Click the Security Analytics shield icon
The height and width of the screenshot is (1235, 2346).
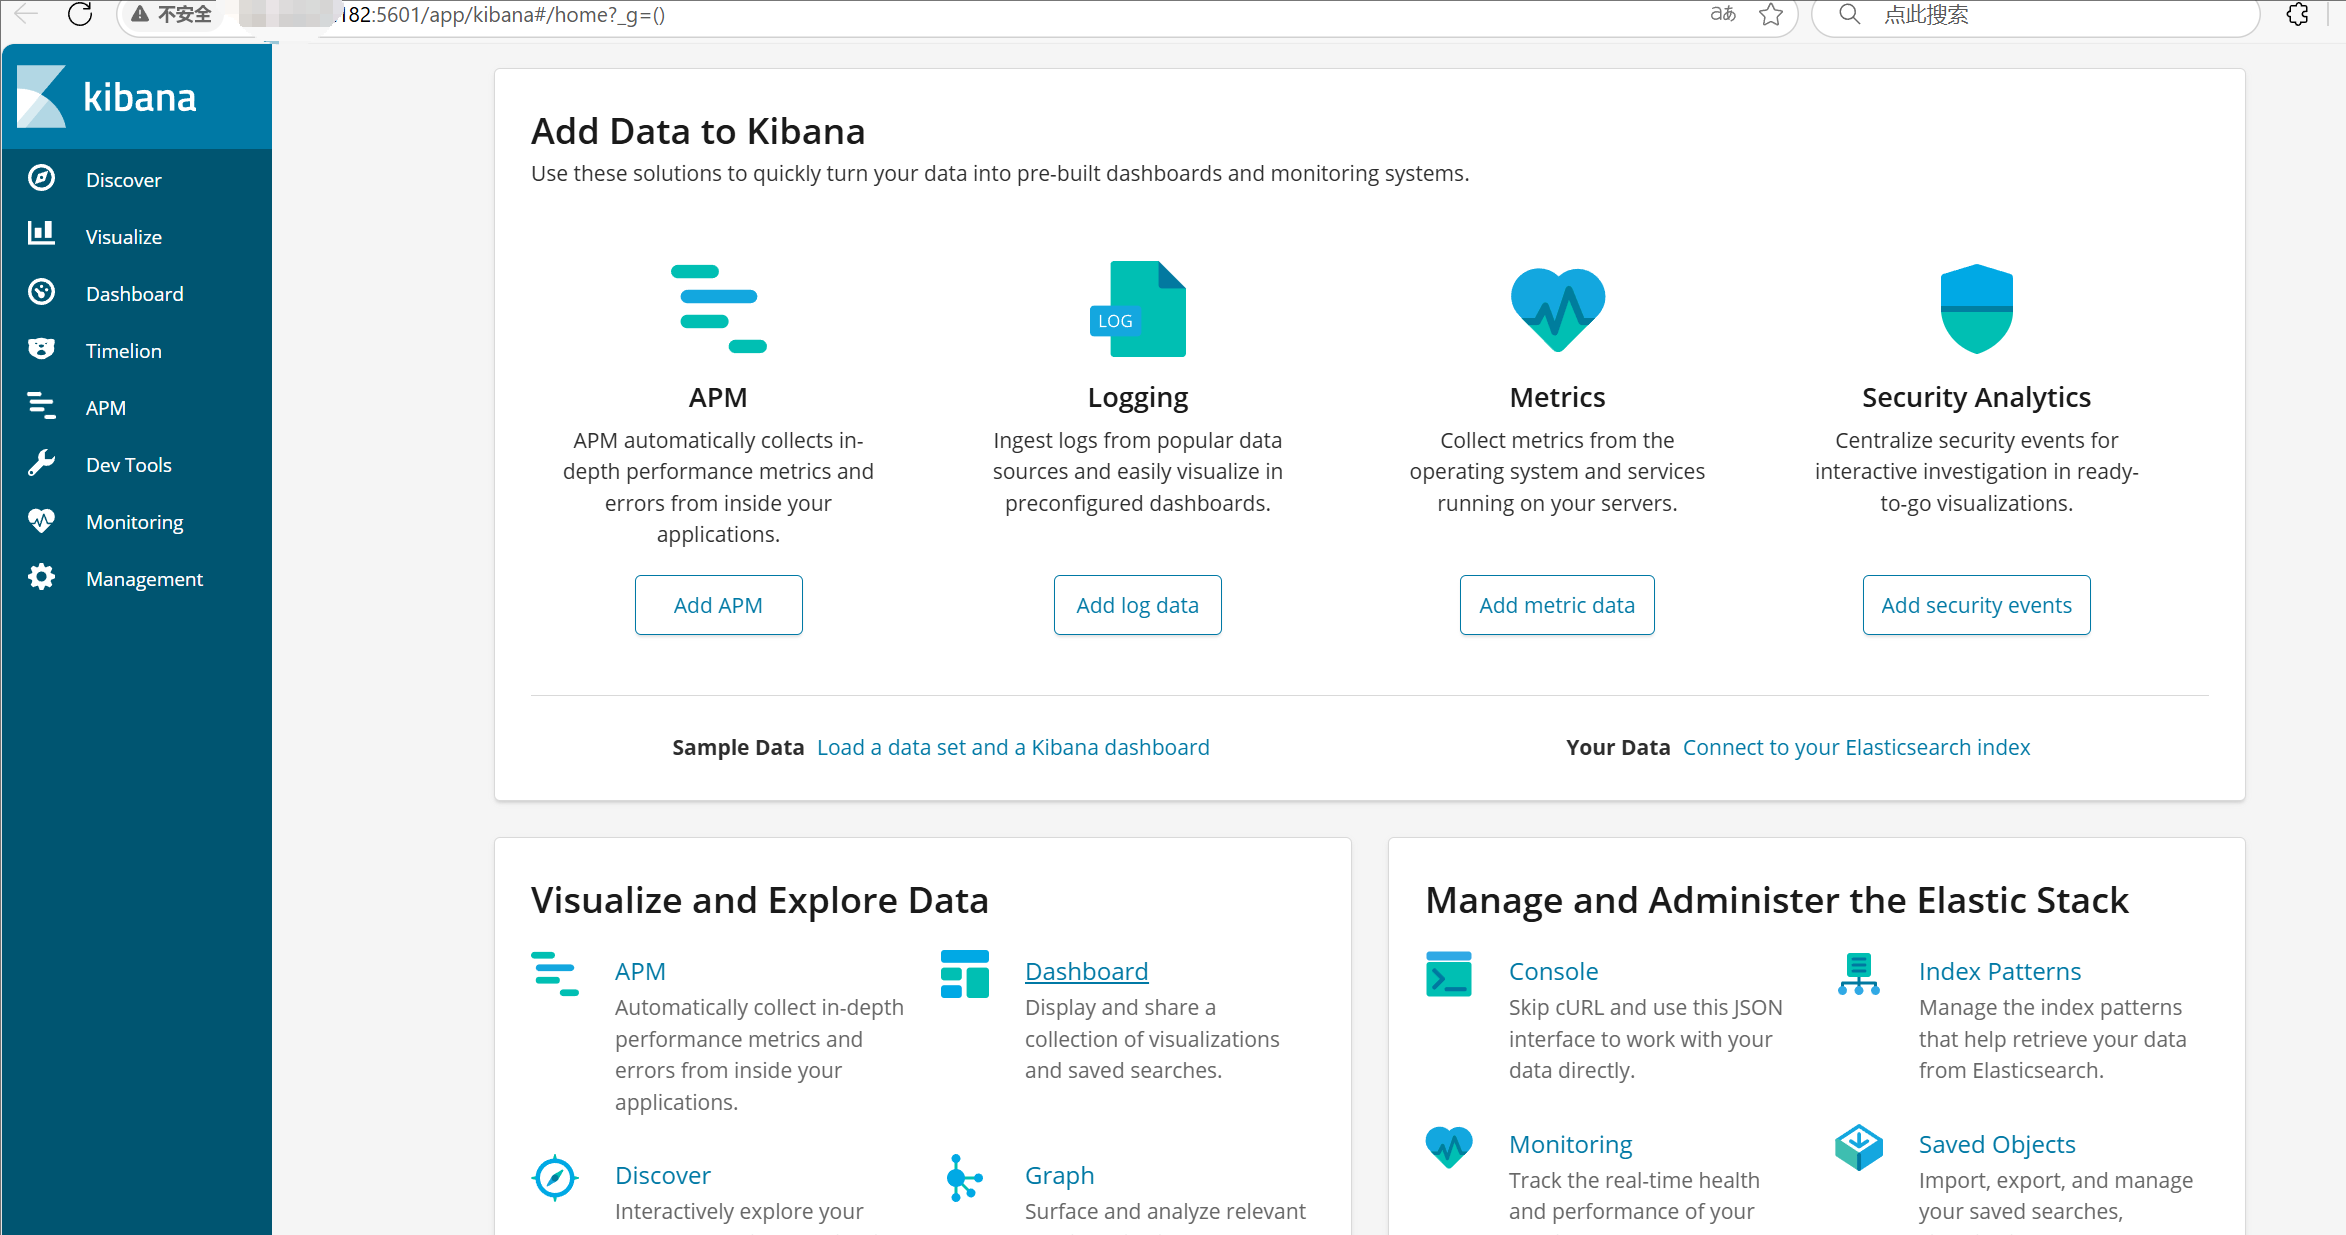coord(1976,309)
